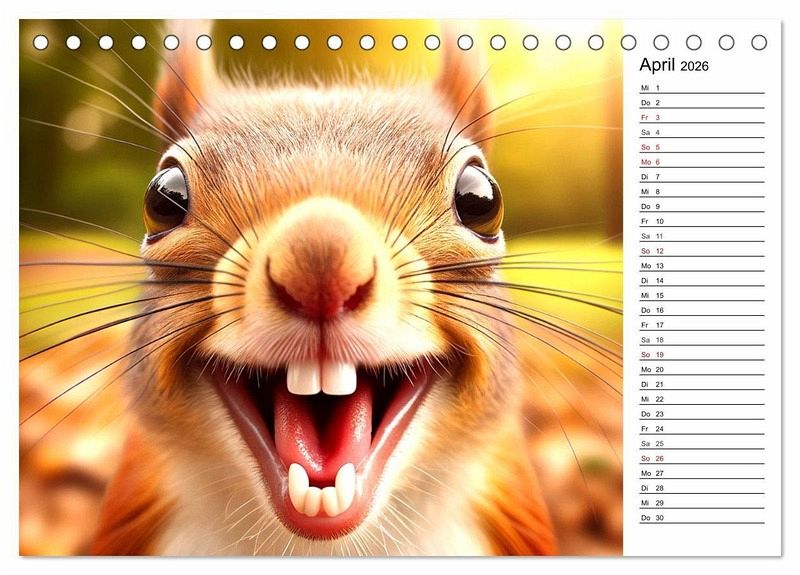The width and height of the screenshot is (800, 575).
Task: Select the 'Di 21' date row
Action: tap(702, 384)
